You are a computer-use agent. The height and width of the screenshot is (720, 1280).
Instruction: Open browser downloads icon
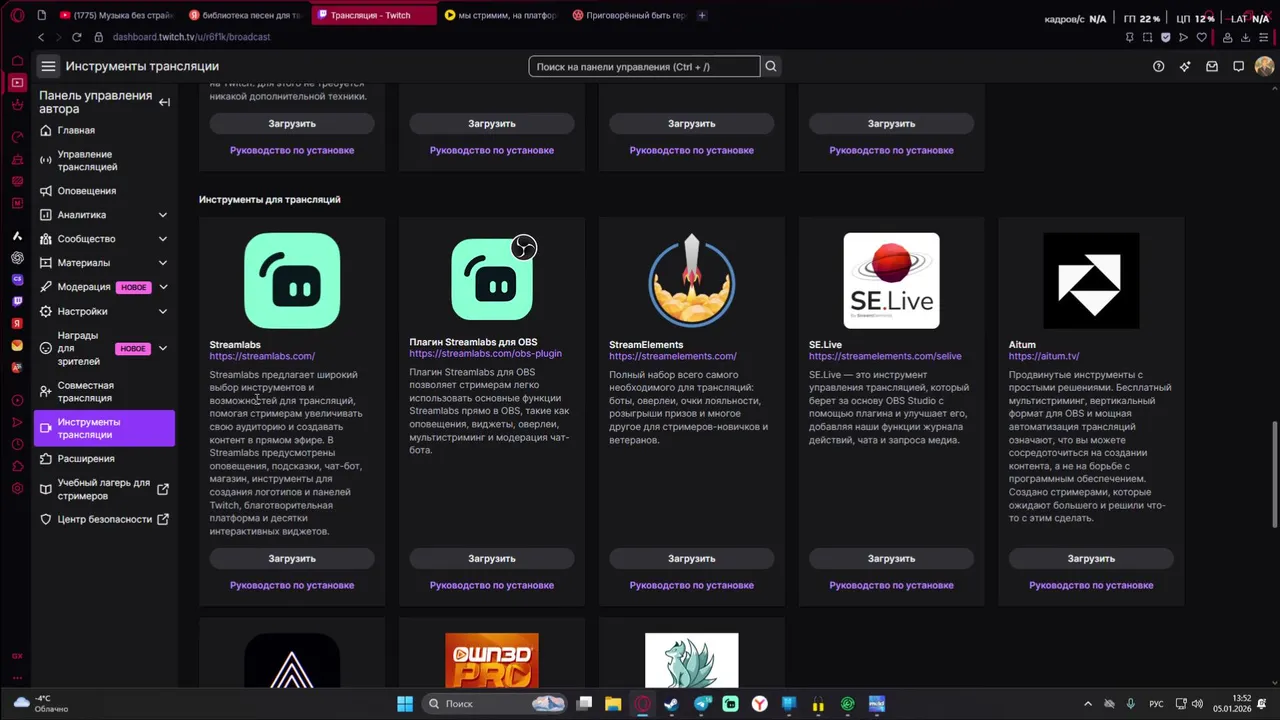click(x=1246, y=37)
